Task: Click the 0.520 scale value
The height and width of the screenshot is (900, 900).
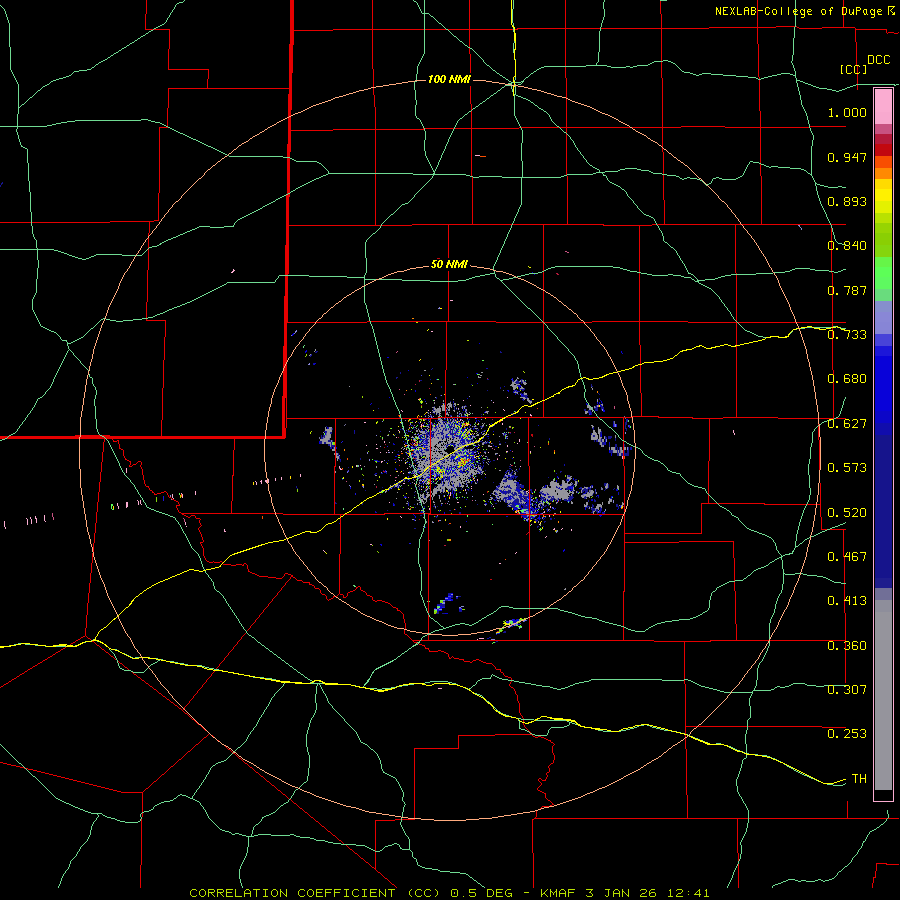Action: pos(847,512)
